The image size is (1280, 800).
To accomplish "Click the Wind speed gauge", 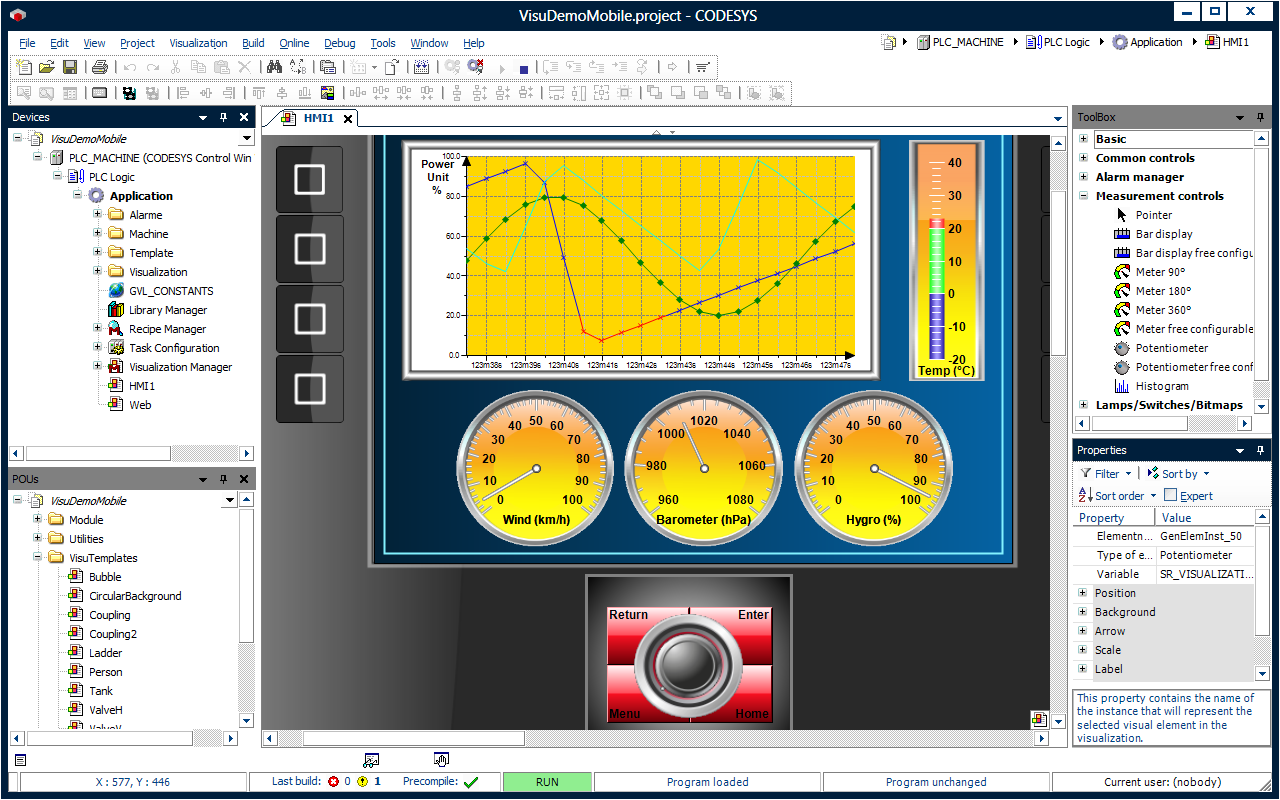I will (535, 467).
